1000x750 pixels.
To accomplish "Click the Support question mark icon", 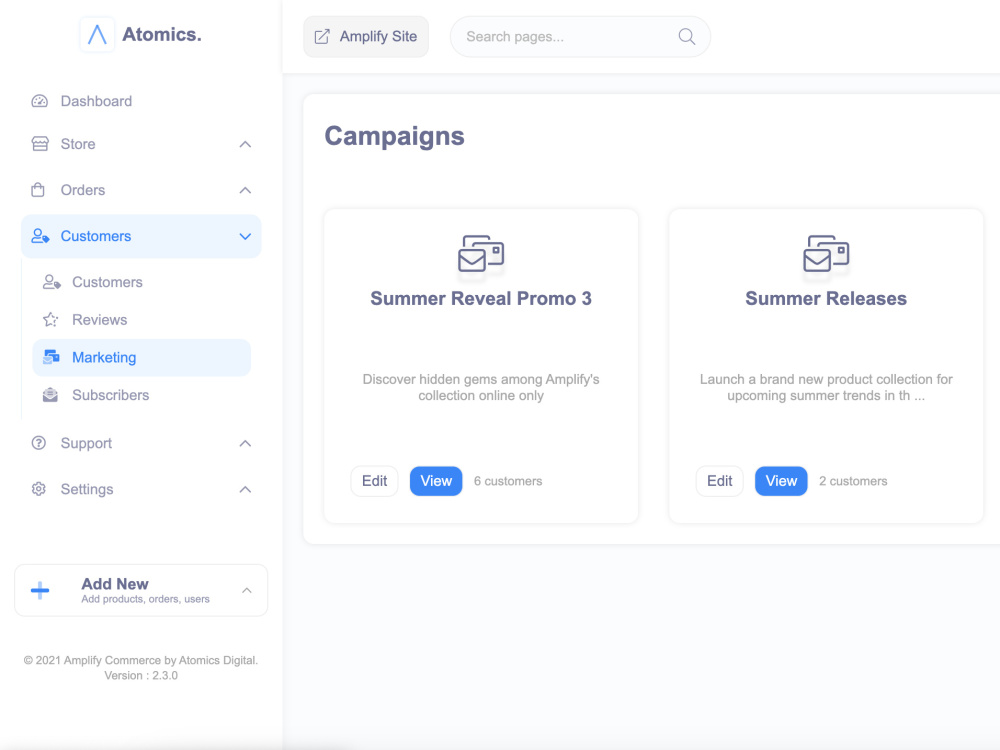I will coord(39,443).
